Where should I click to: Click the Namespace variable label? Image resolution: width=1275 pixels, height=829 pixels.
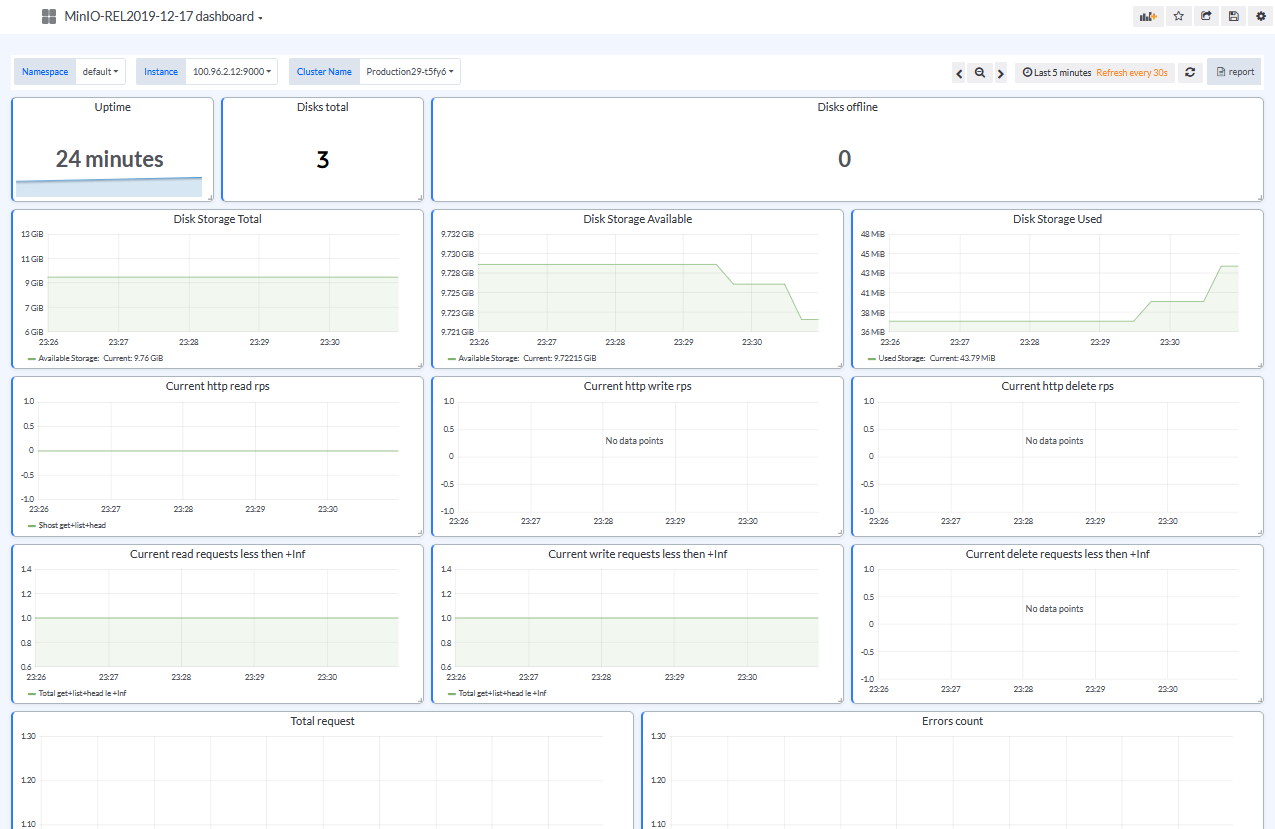(x=45, y=72)
